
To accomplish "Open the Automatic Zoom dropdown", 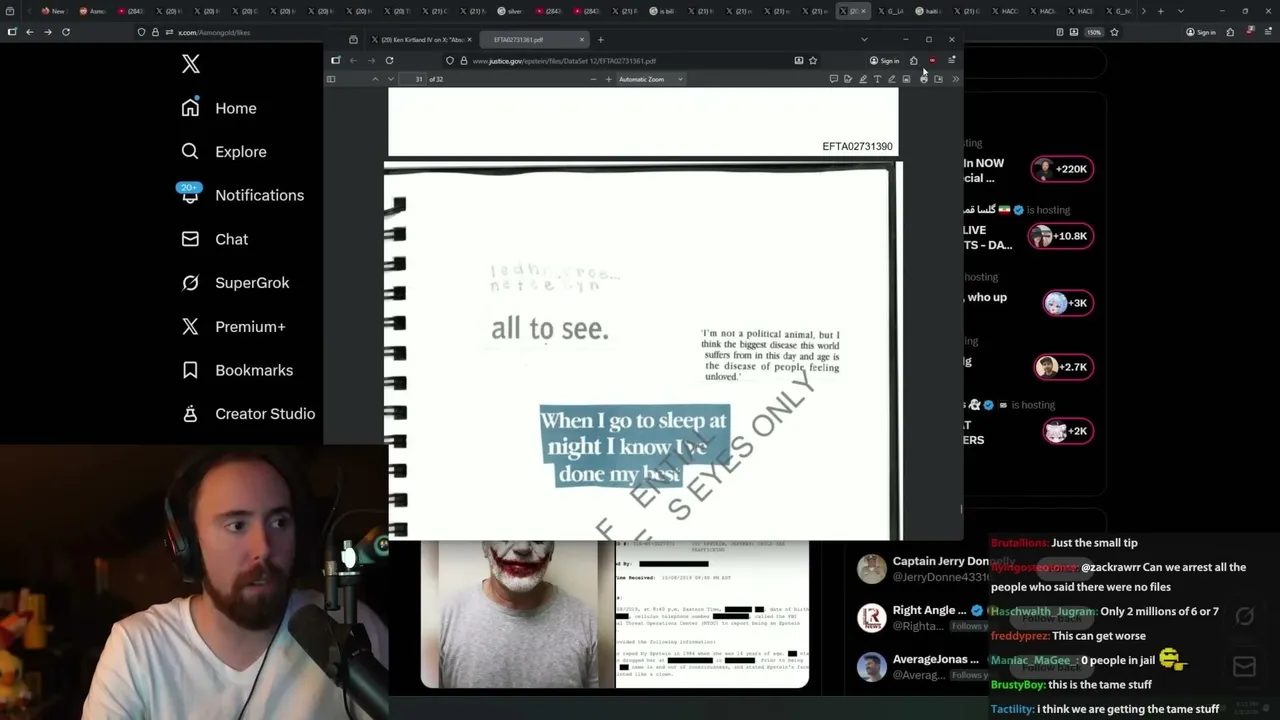I will 651,79.
